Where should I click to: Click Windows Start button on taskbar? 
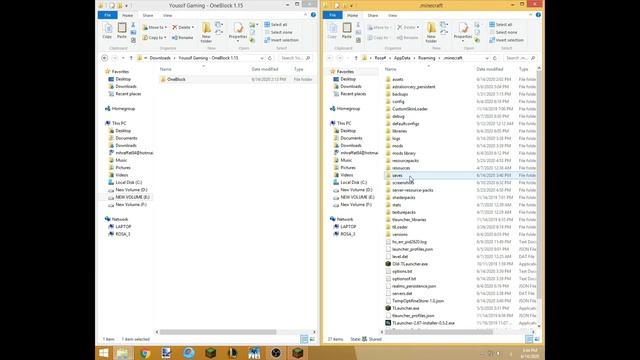click(104, 353)
